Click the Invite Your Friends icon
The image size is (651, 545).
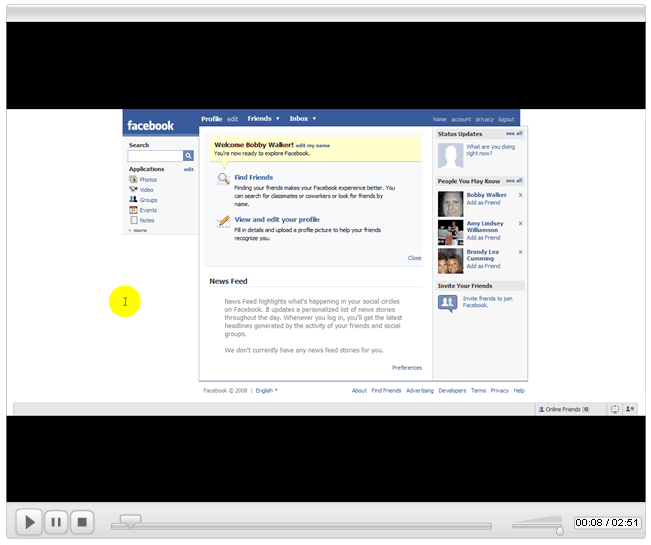point(448,303)
